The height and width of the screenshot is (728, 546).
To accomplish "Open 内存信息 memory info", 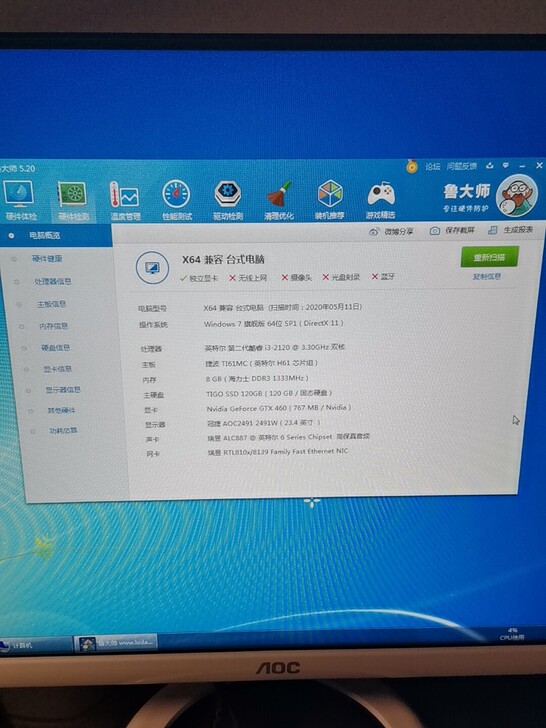I will tap(53, 326).
